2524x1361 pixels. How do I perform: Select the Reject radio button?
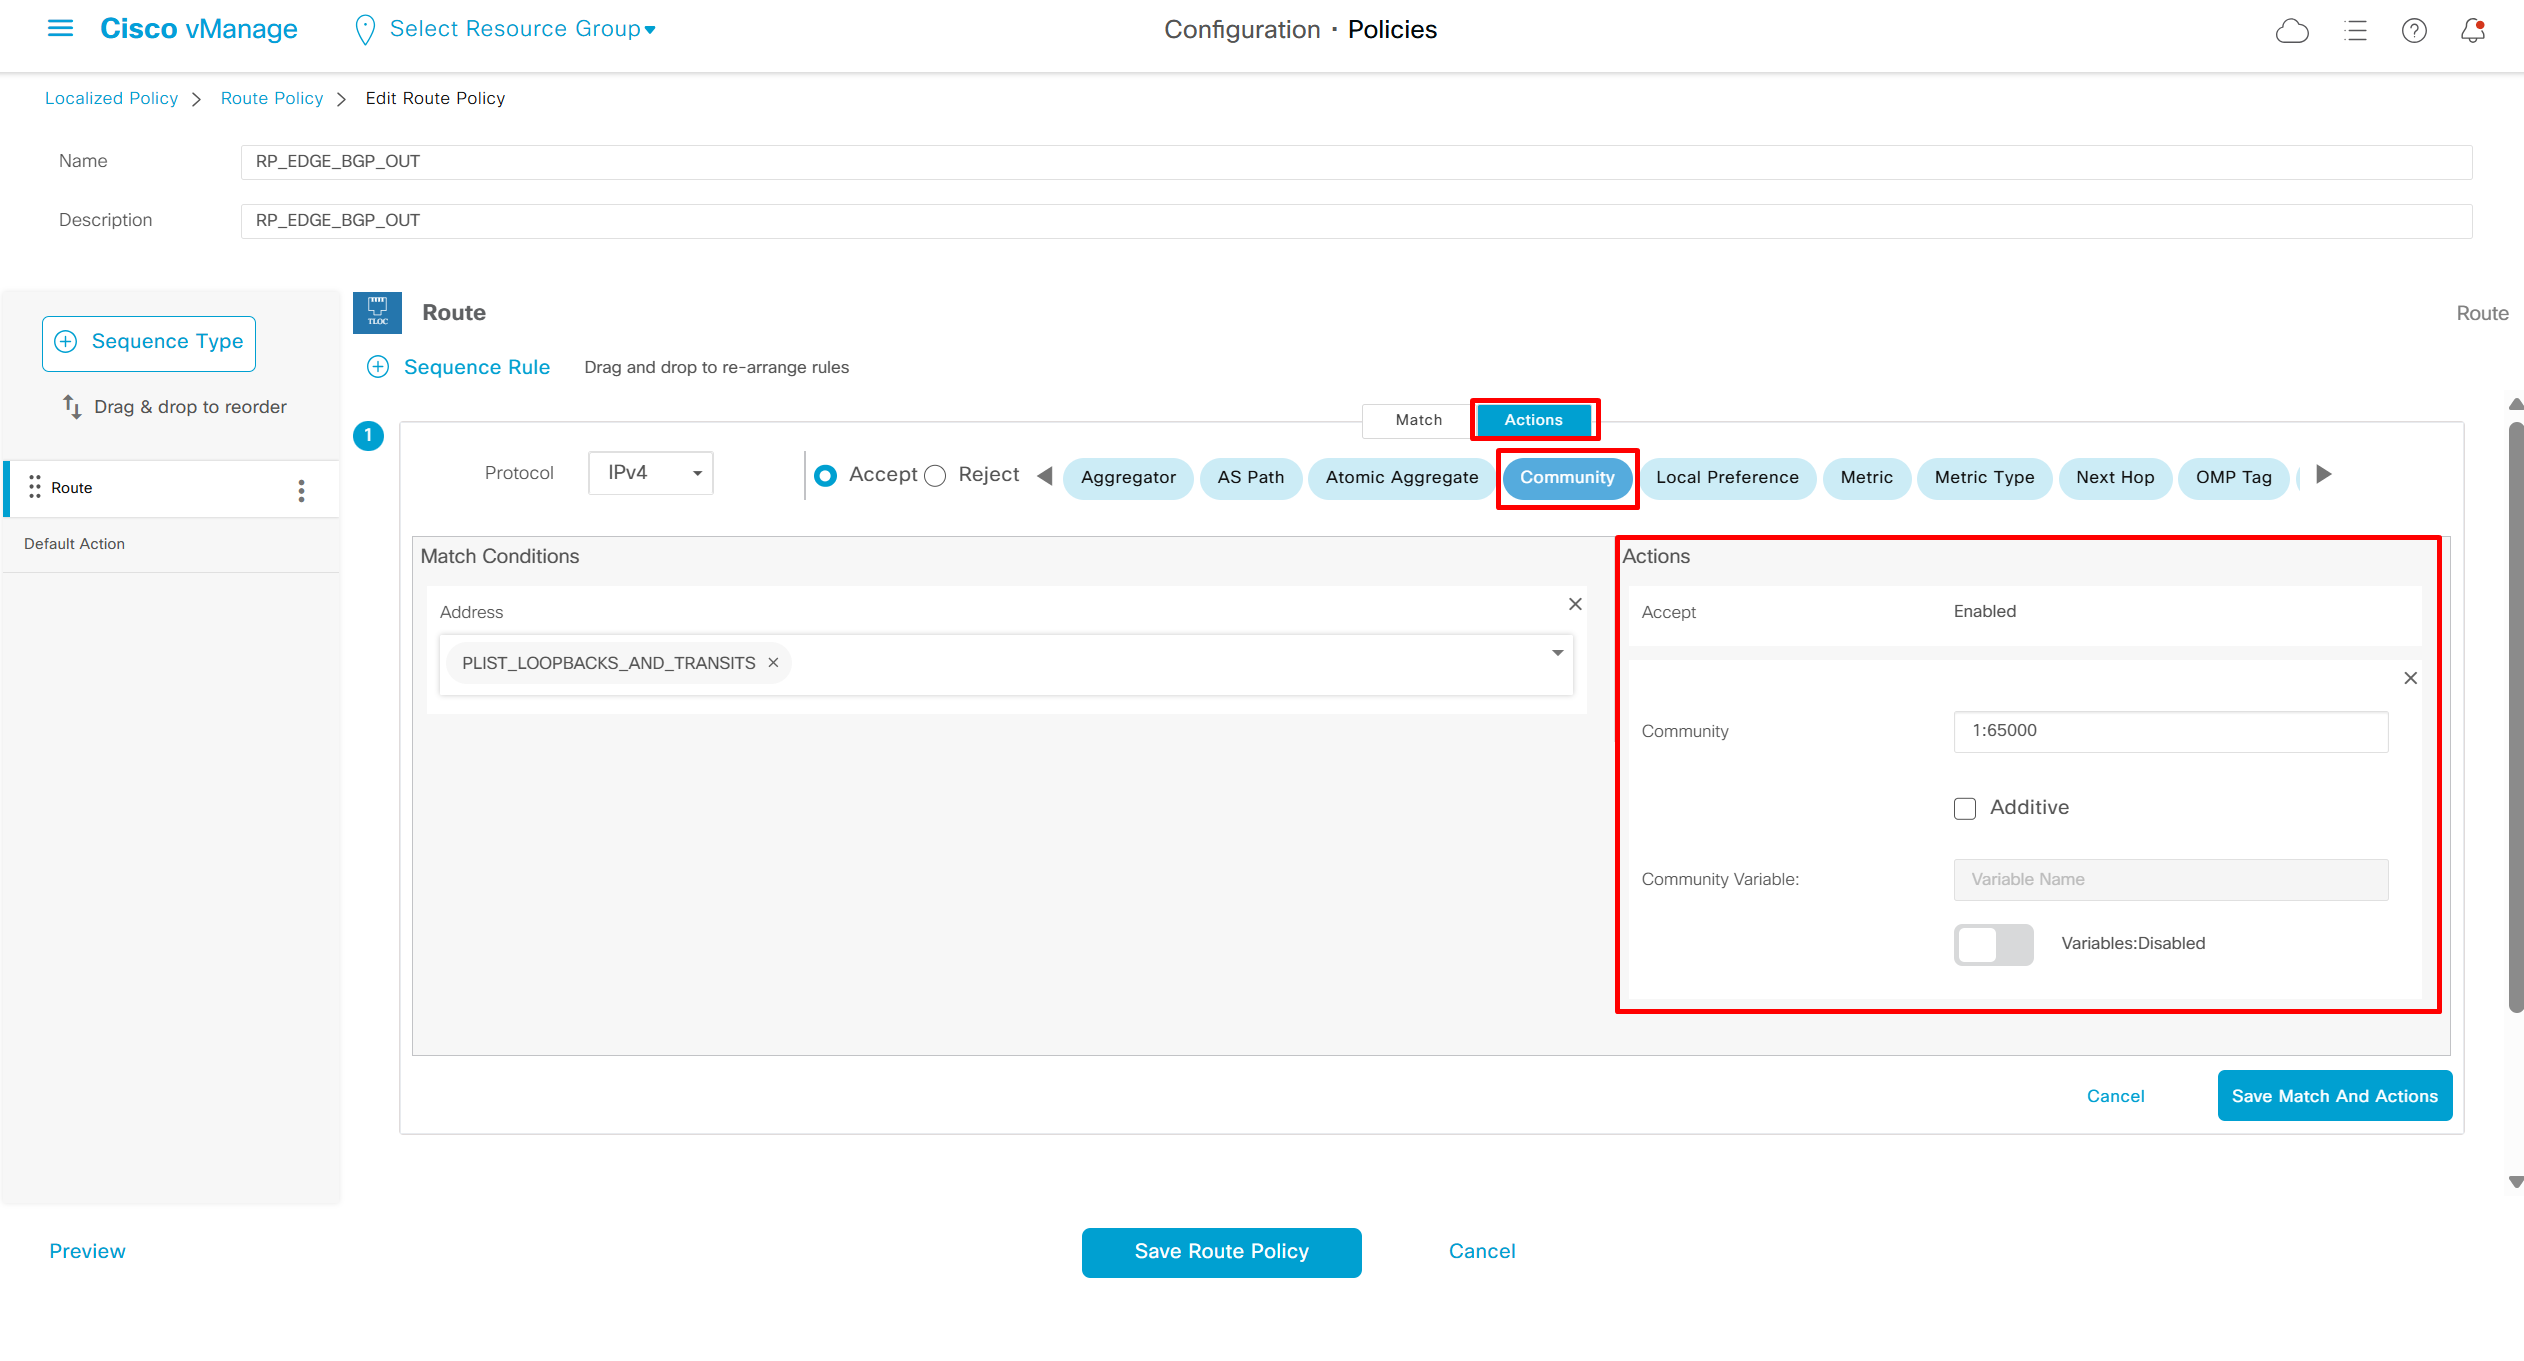pyautogui.click(x=935, y=476)
